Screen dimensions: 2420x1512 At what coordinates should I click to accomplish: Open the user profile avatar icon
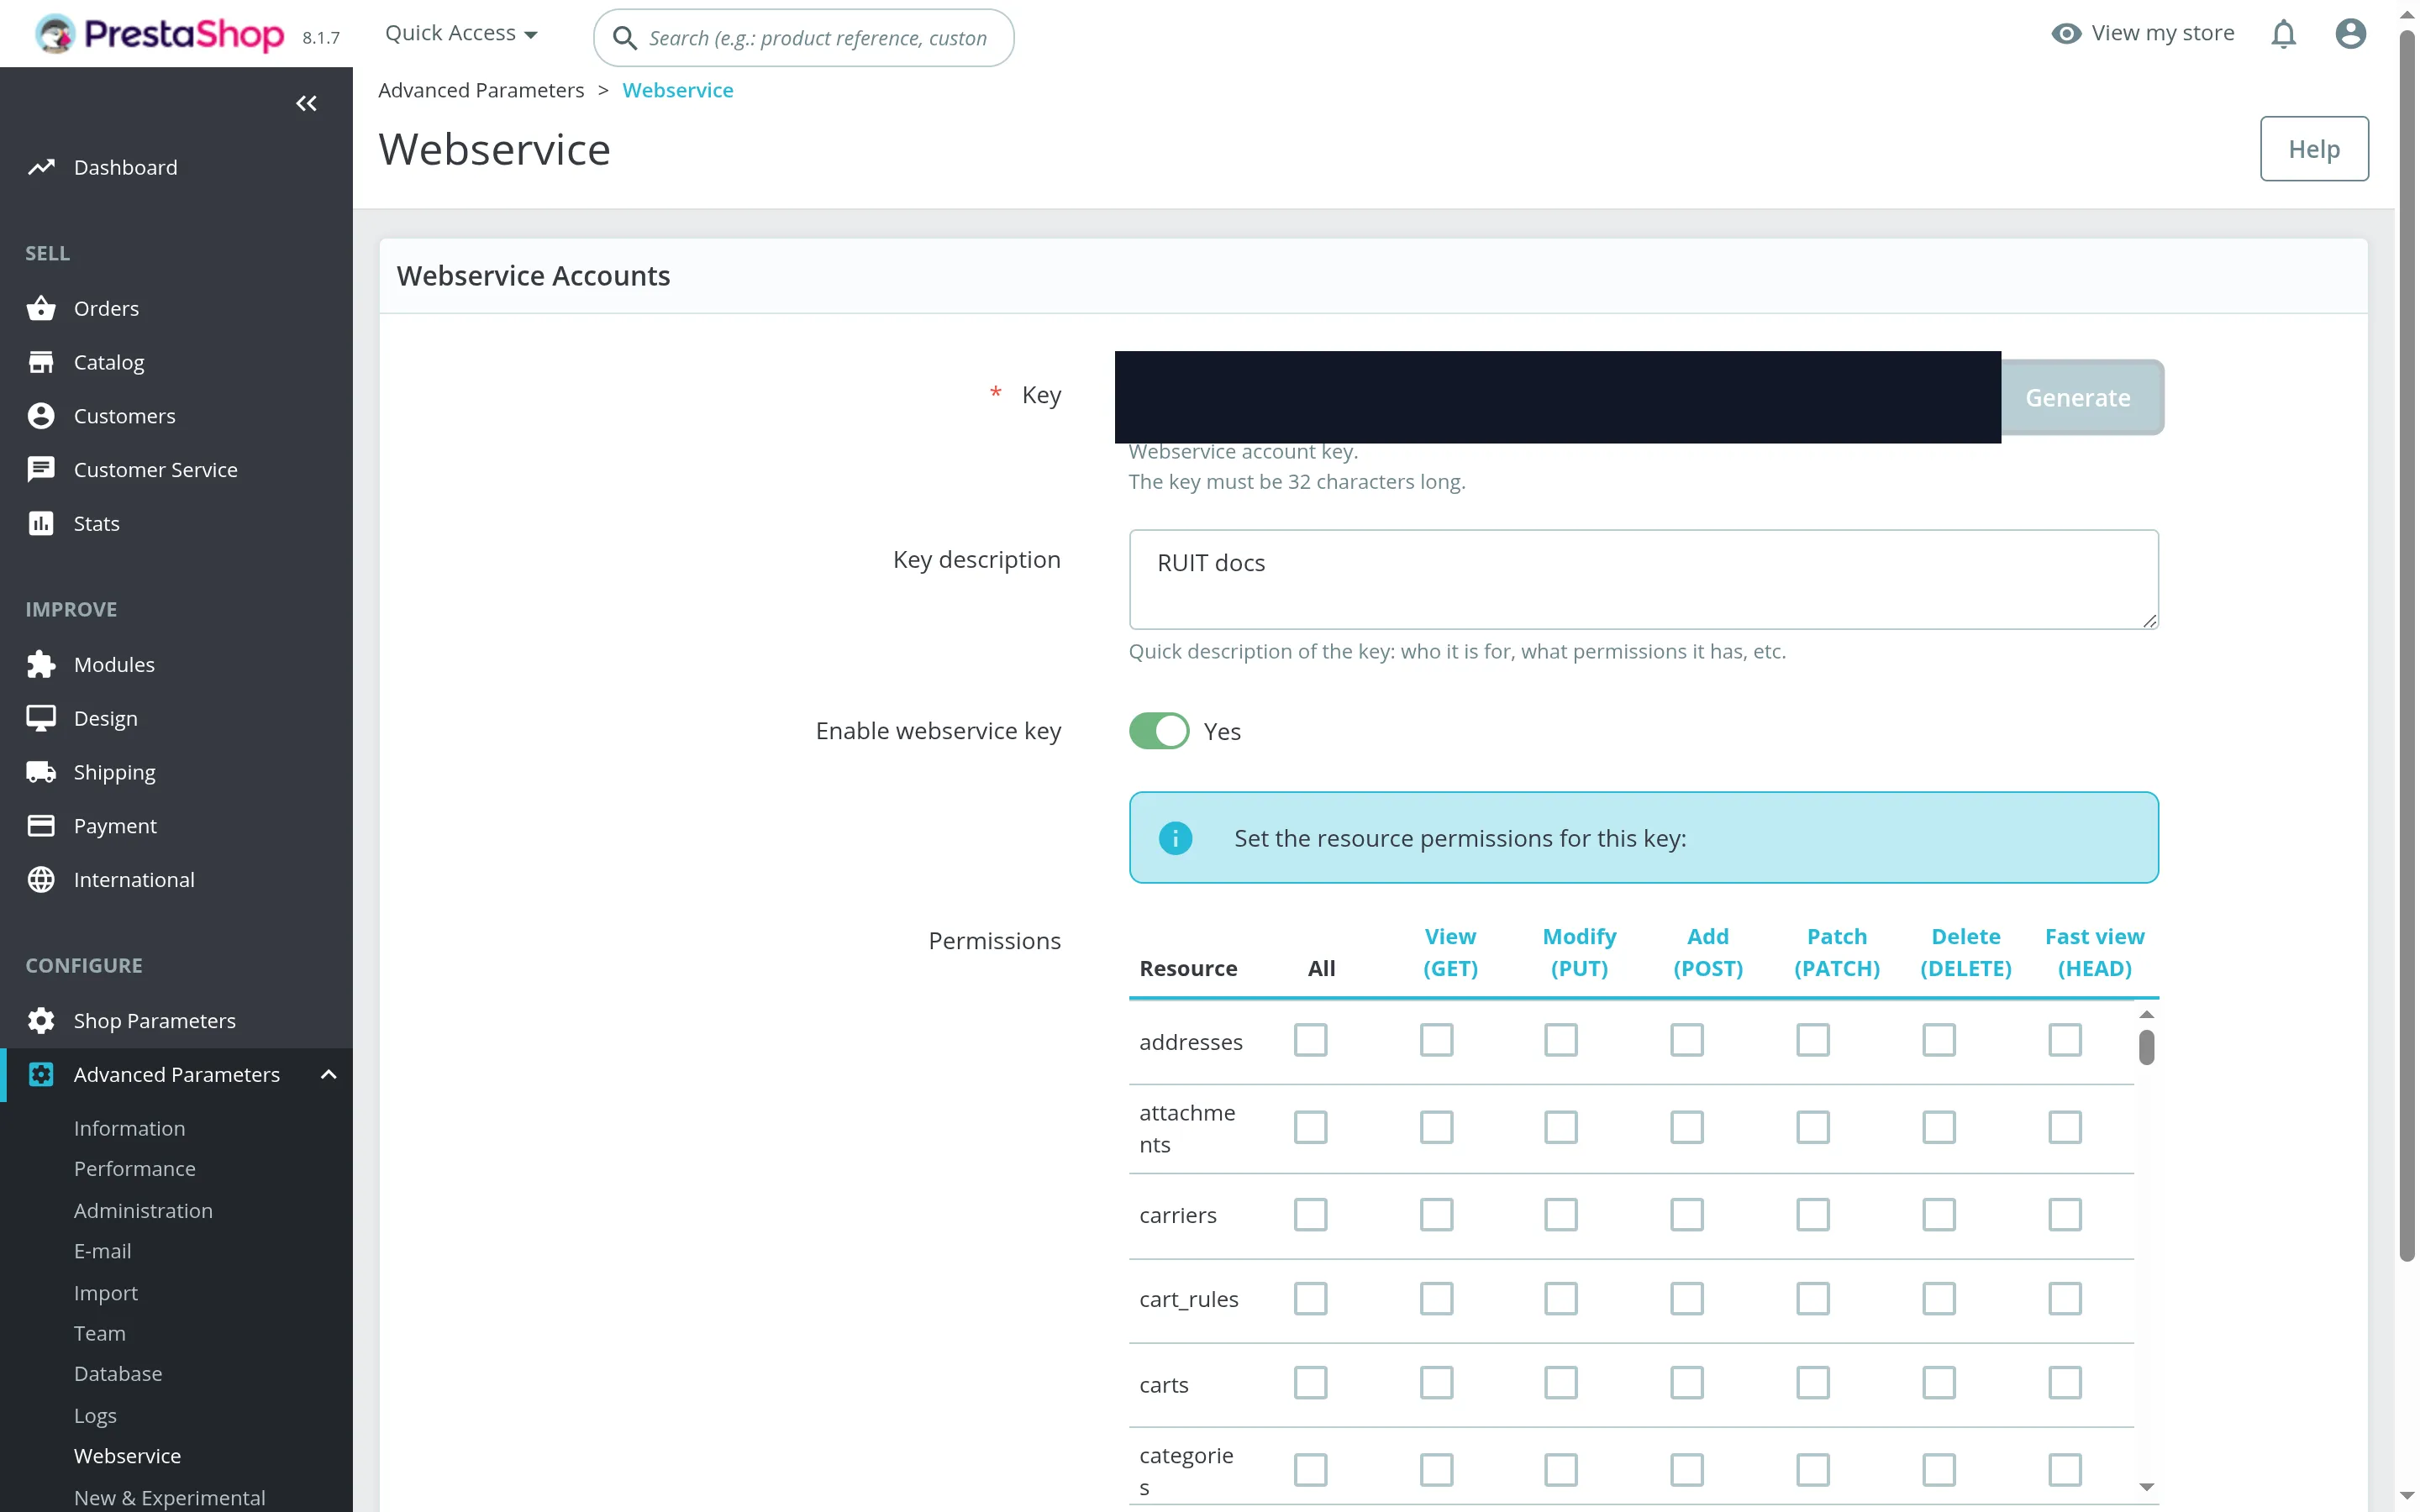2350,34
